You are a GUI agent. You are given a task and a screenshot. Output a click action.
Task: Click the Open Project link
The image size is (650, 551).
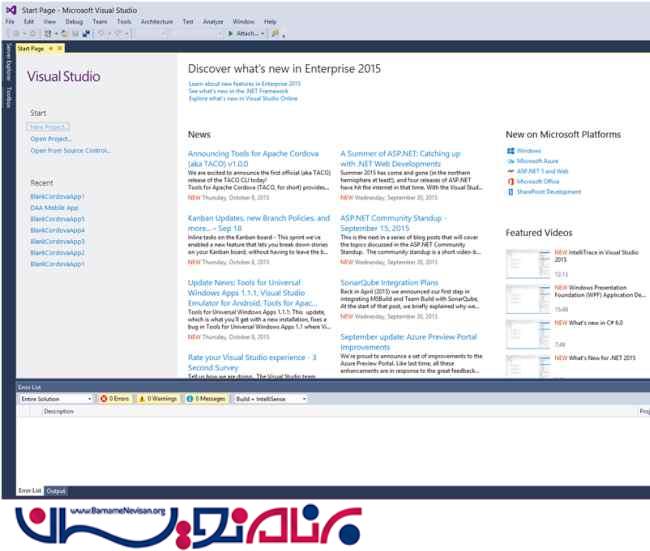pos(51,139)
